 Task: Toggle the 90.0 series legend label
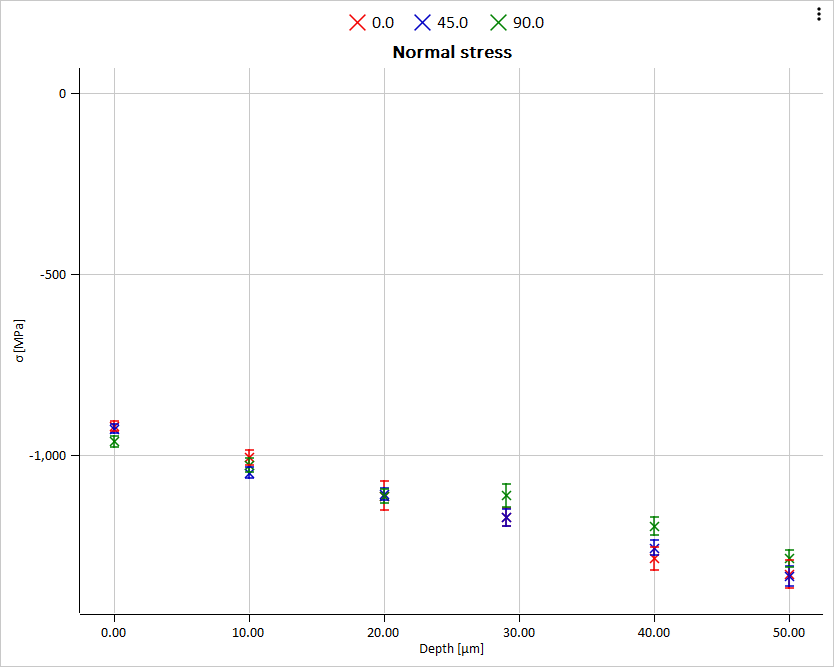[528, 23]
